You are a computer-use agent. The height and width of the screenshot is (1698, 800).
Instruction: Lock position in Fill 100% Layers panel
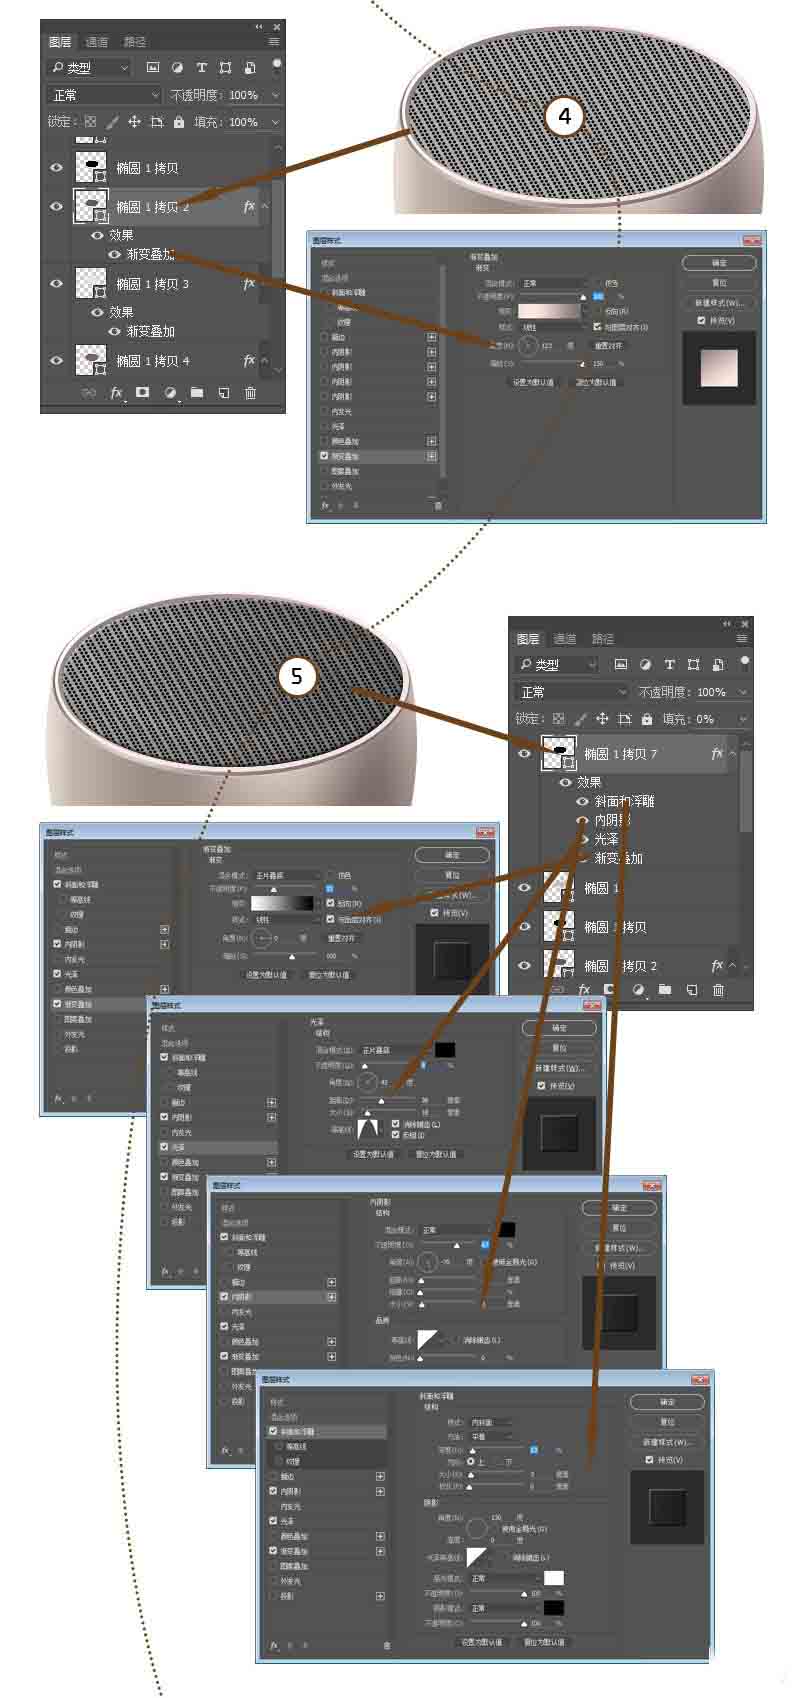(134, 122)
